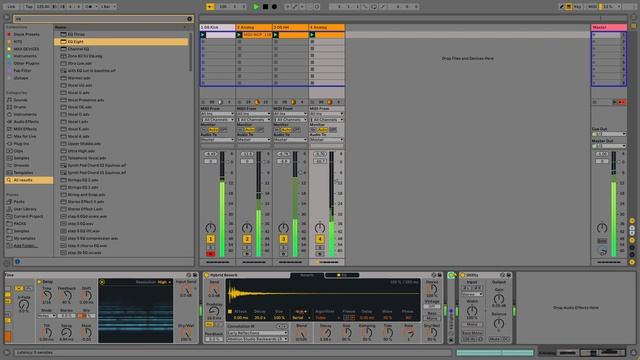Click Add Folder... in browser Places
The width and height of the screenshot is (640, 360).
(x=25, y=245)
